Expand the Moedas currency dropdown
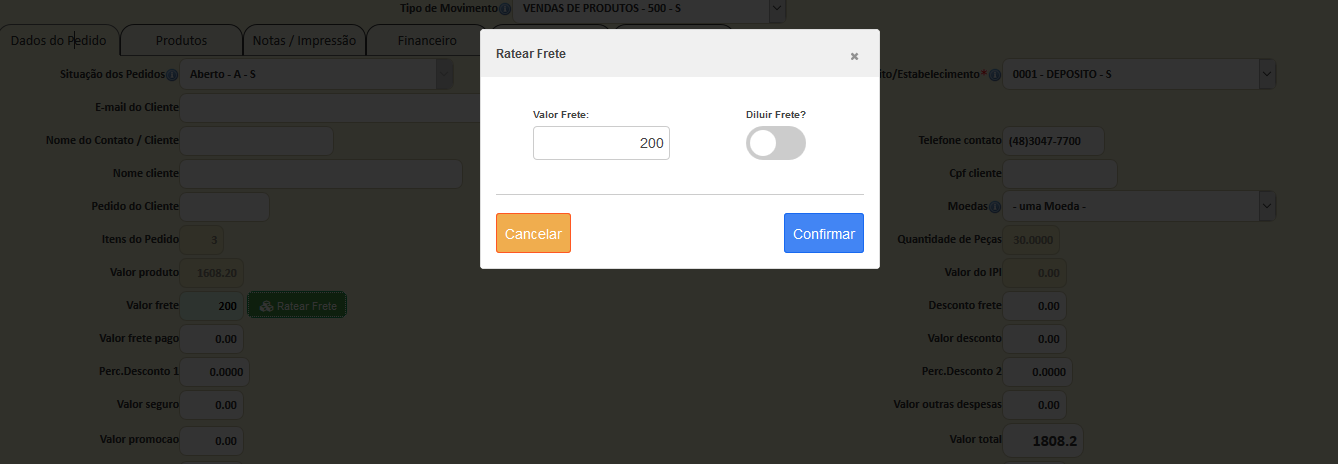 1267,206
